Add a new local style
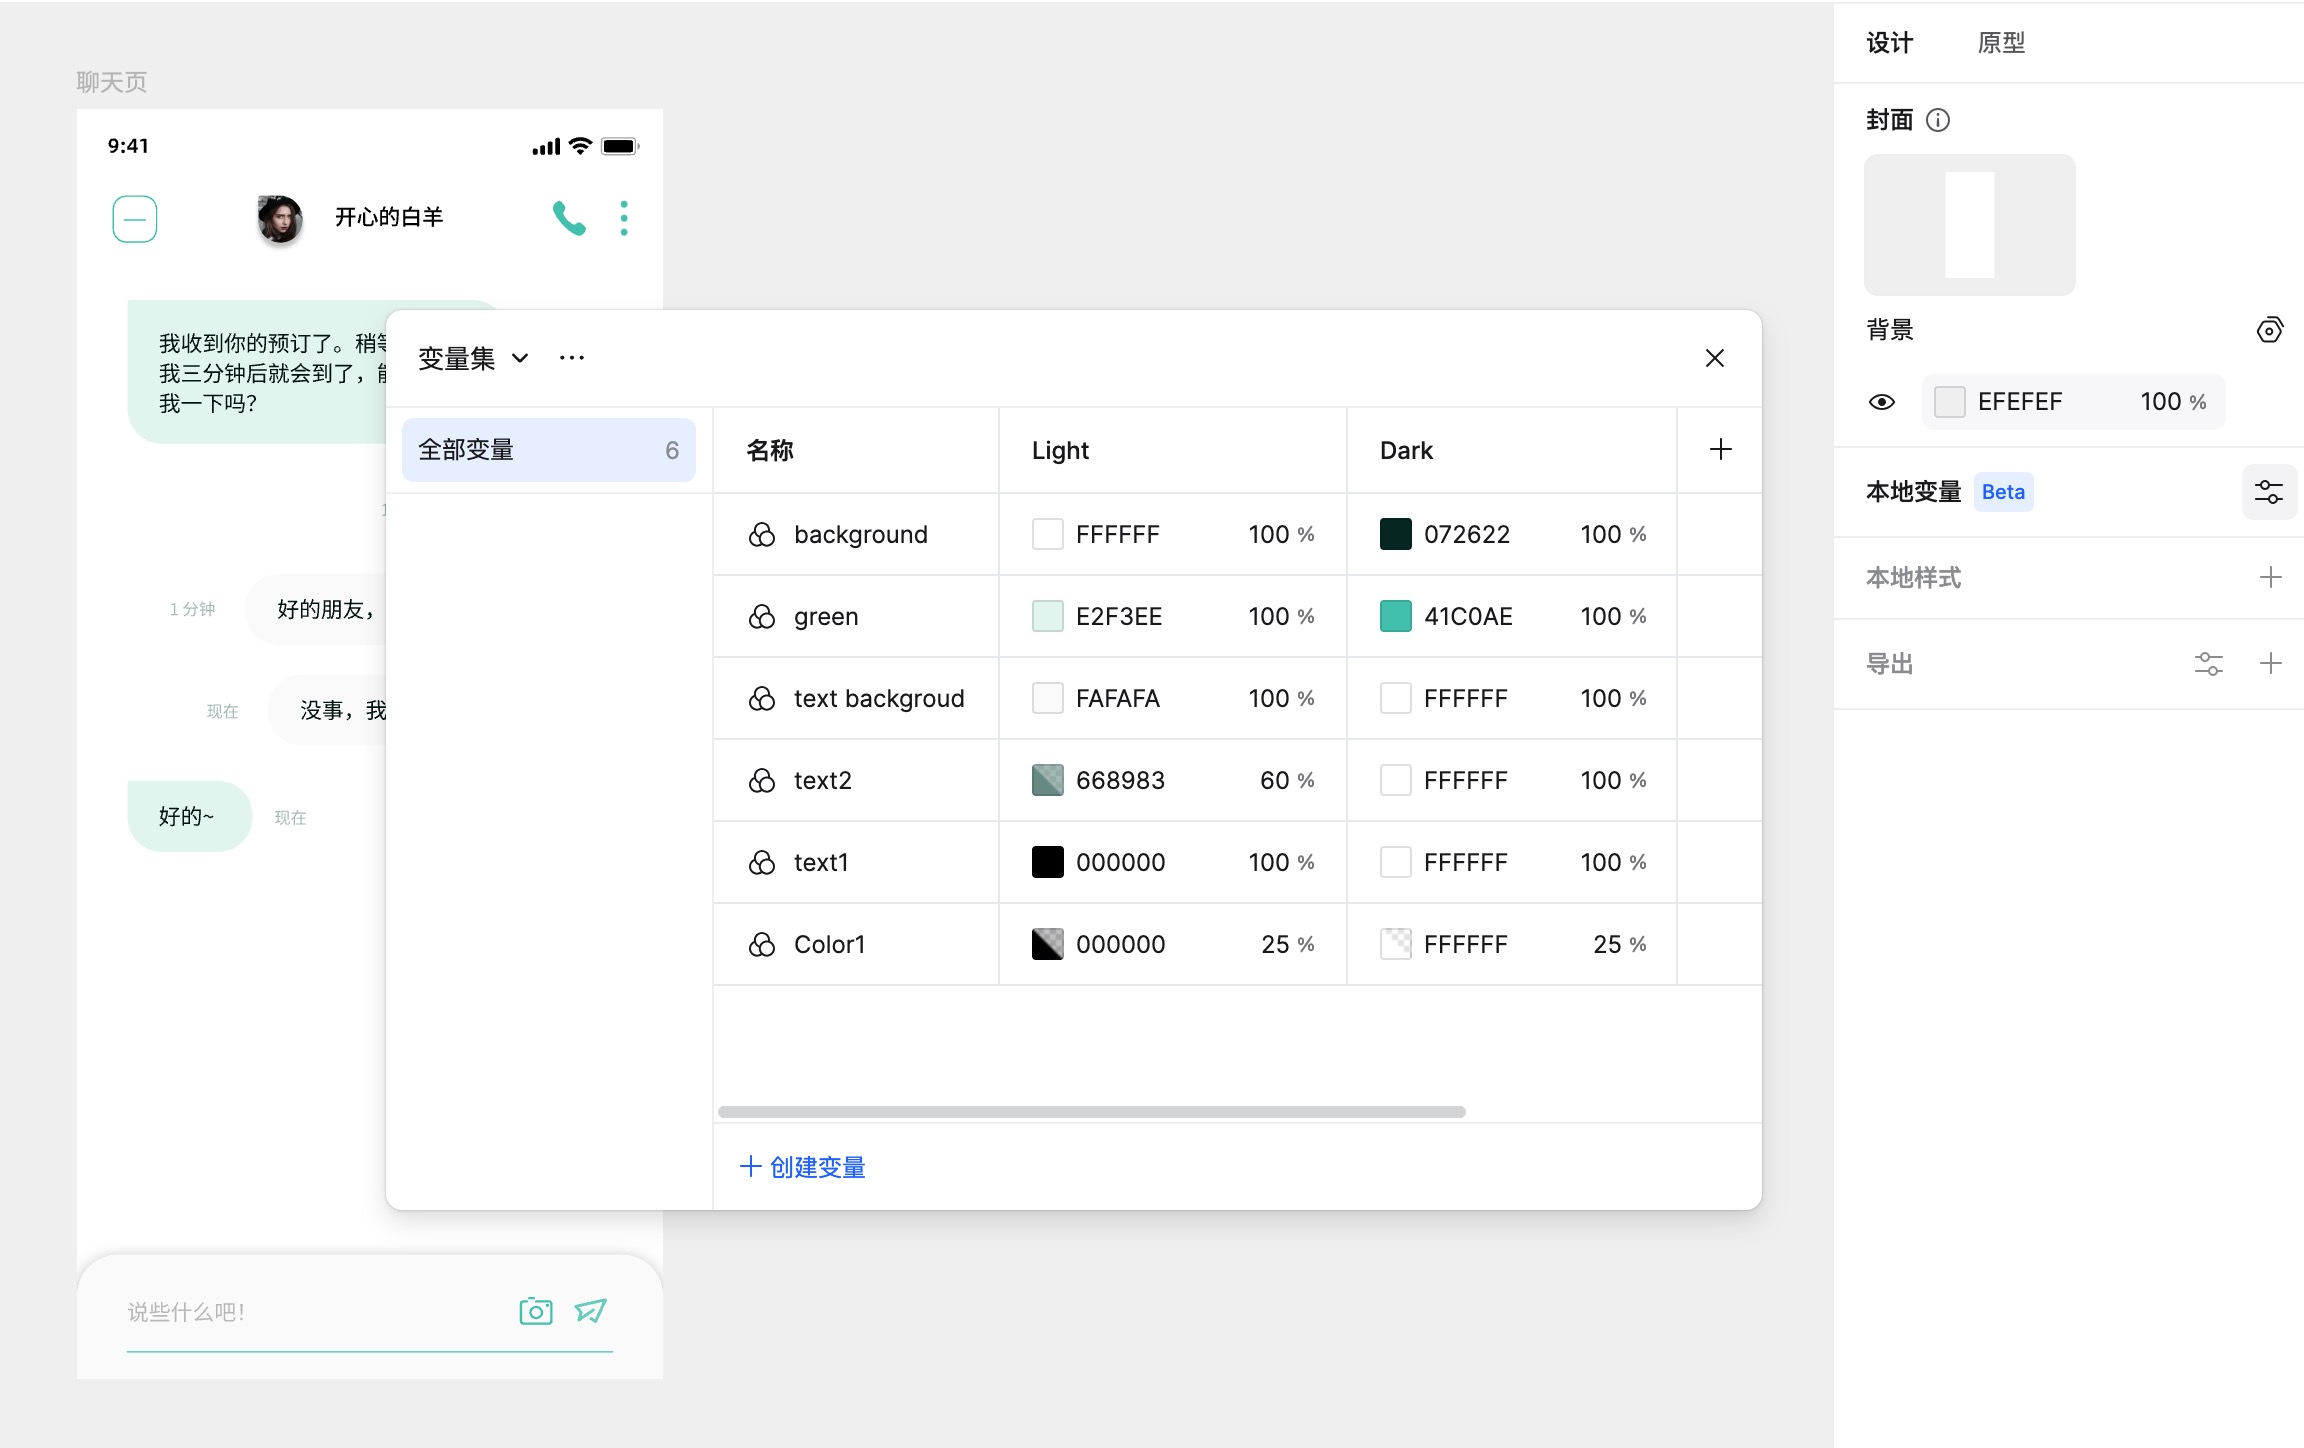2304x1448 pixels. click(2270, 577)
